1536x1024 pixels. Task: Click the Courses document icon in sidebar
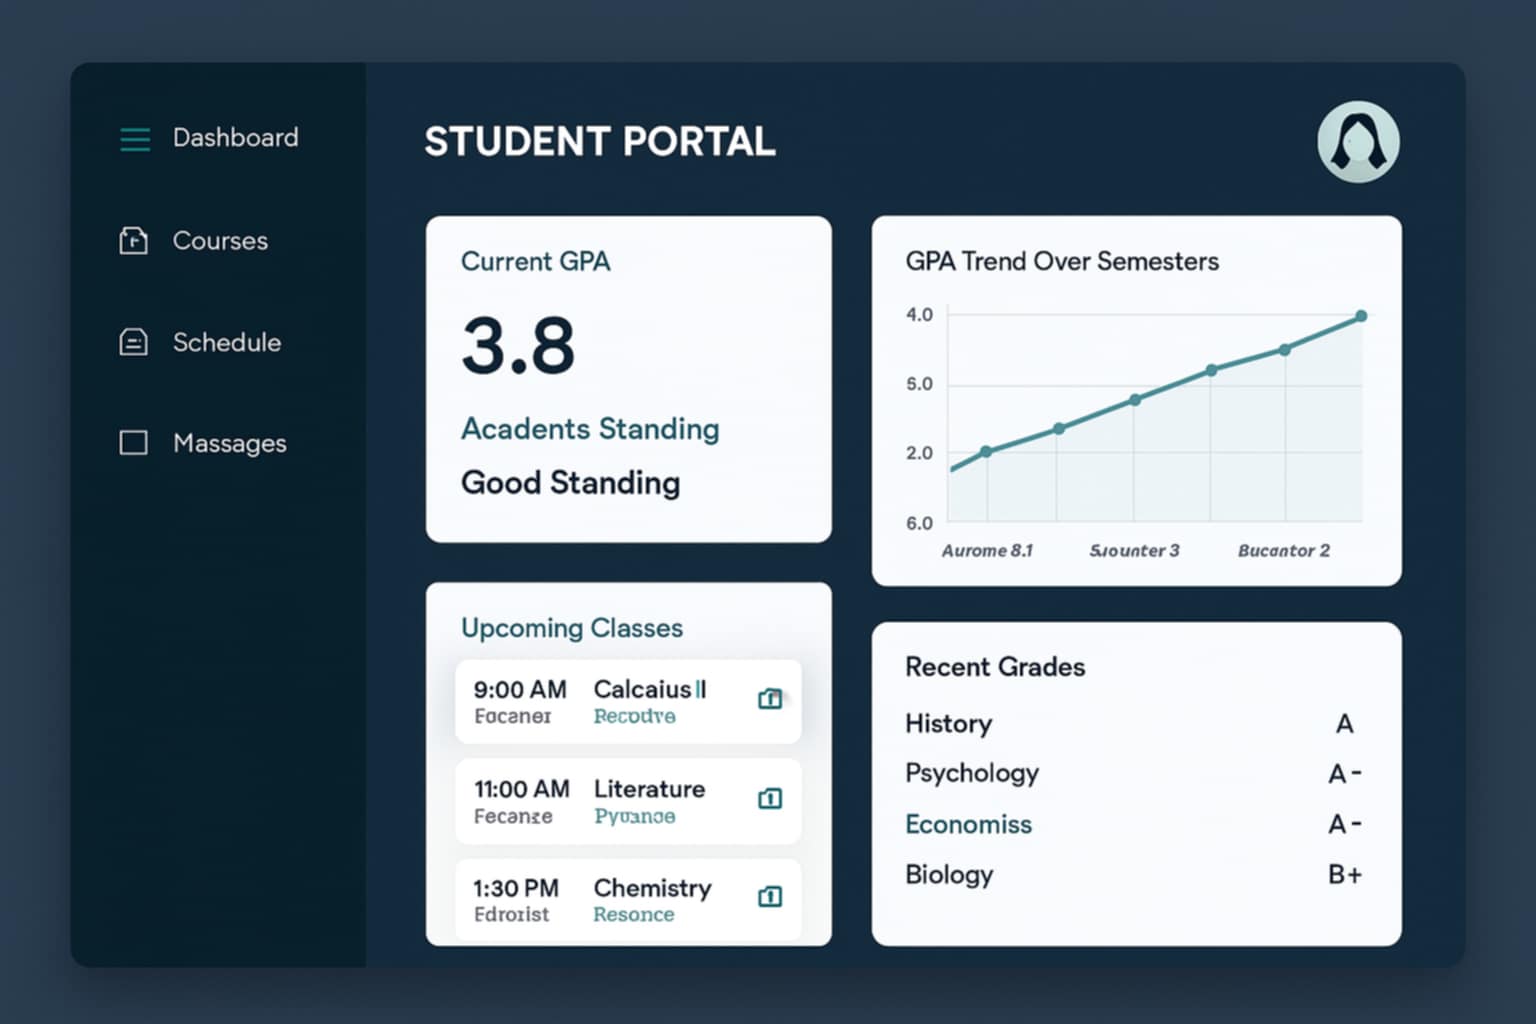tap(133, 240)
